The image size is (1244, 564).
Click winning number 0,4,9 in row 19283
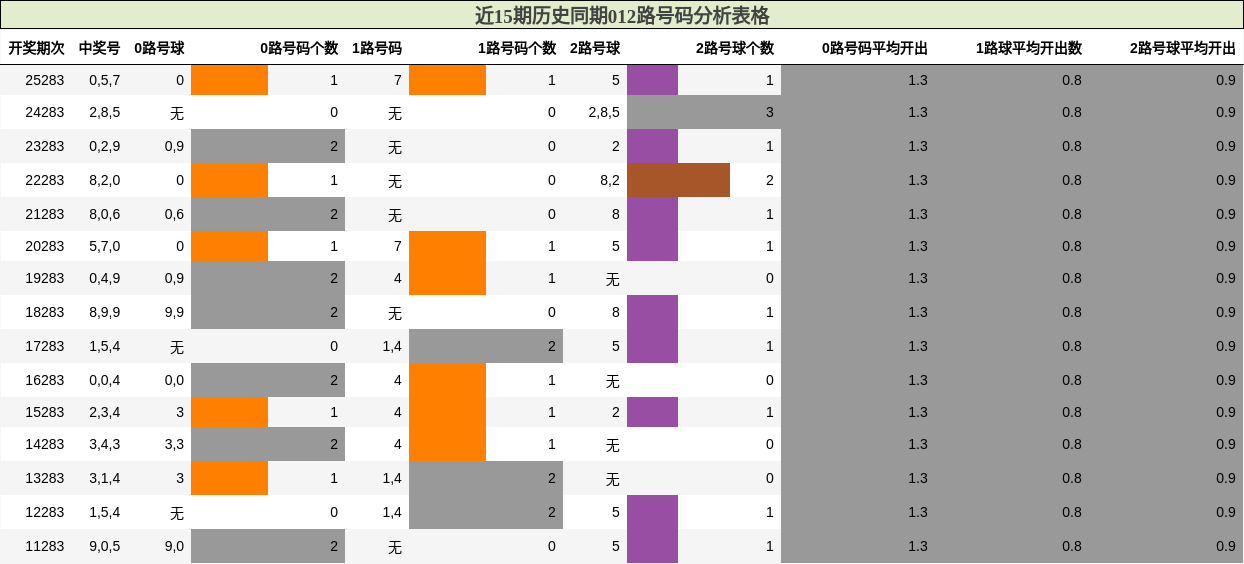(105, 278)
